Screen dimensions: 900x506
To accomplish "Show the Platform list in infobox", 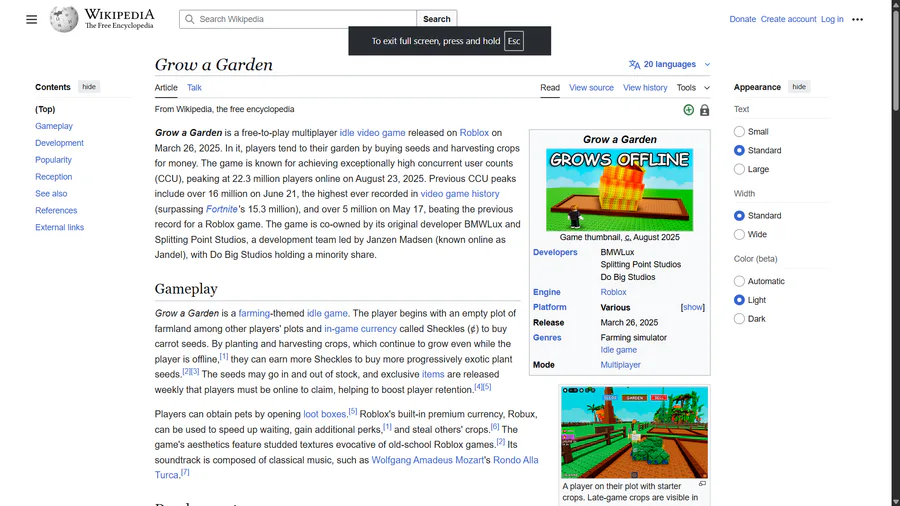I will coord(693,308).
